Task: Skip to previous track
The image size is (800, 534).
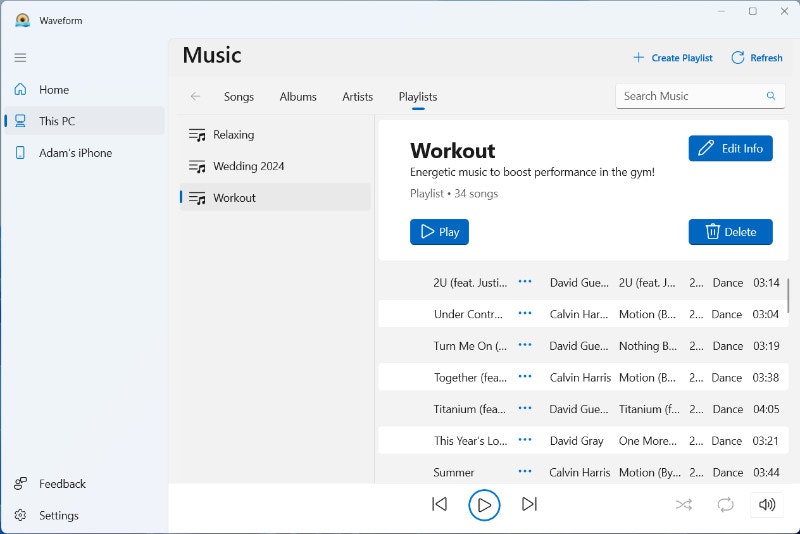Action: (x=439, y=504)
